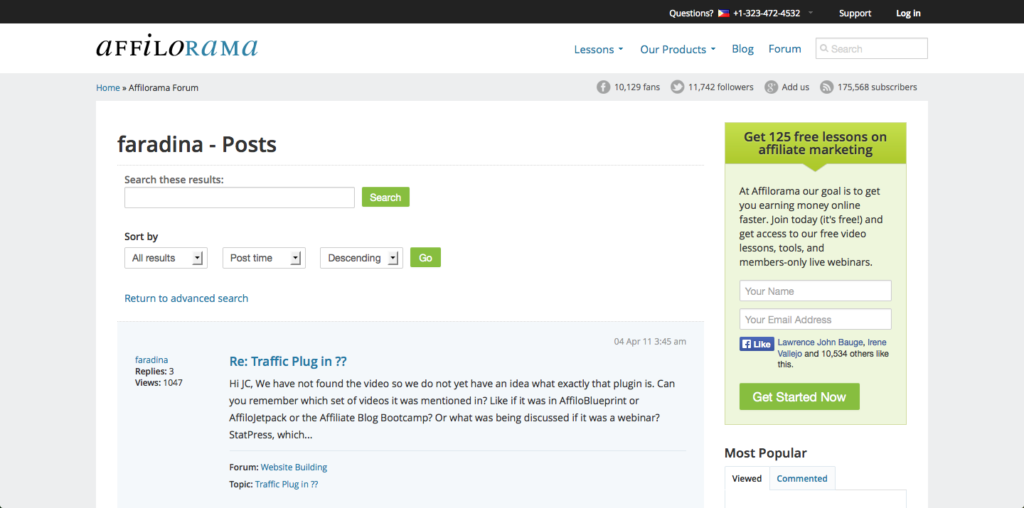
Task: Switch to the Commented tab
Action: pyautogui.click(x=802, y=479)
